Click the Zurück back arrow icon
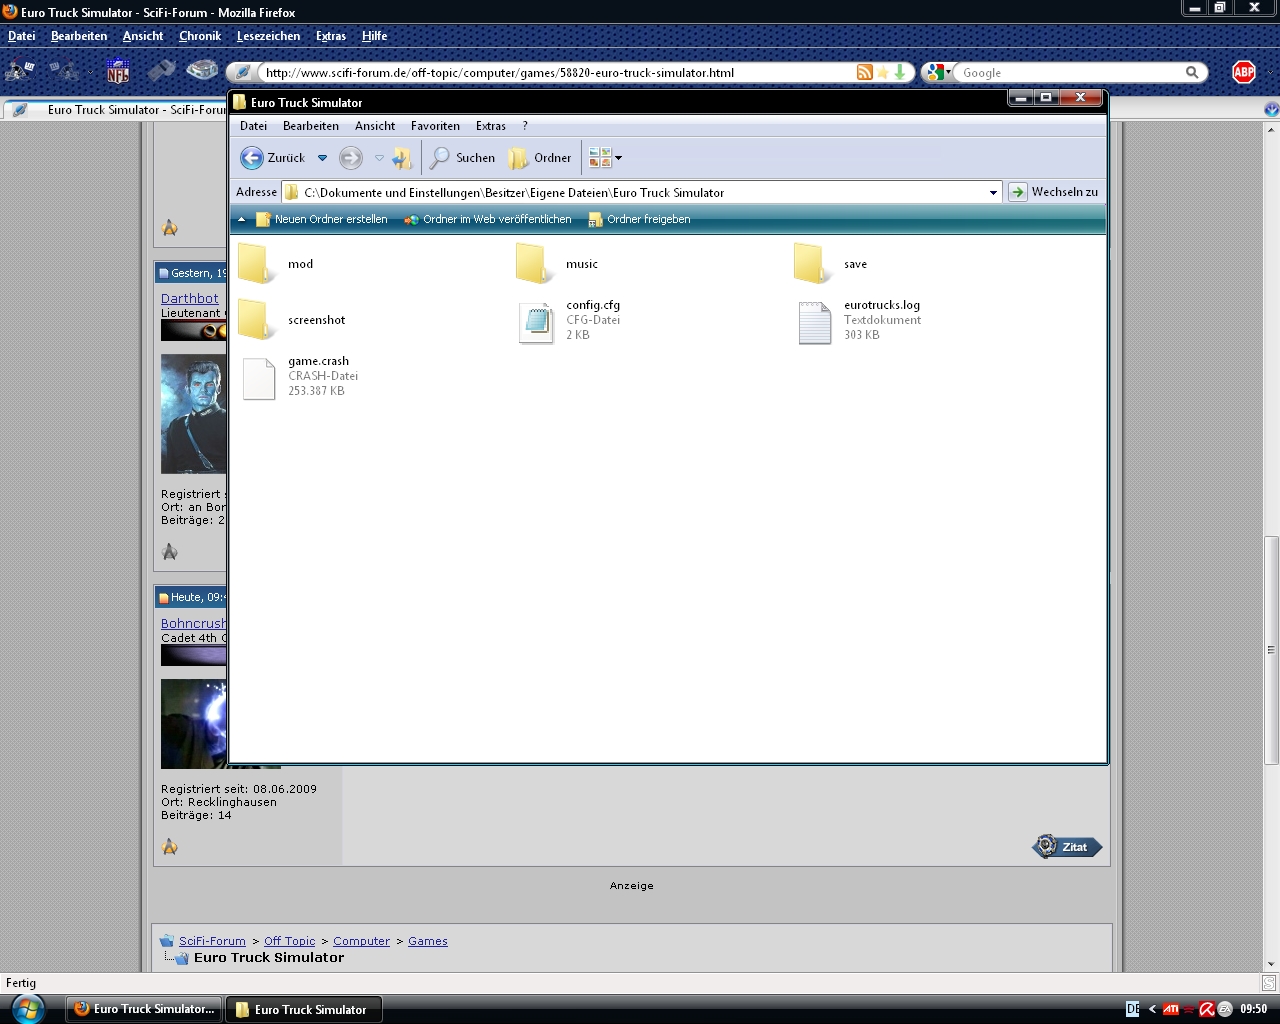This screenshot has height=1024, width=1280. (252, 158)
